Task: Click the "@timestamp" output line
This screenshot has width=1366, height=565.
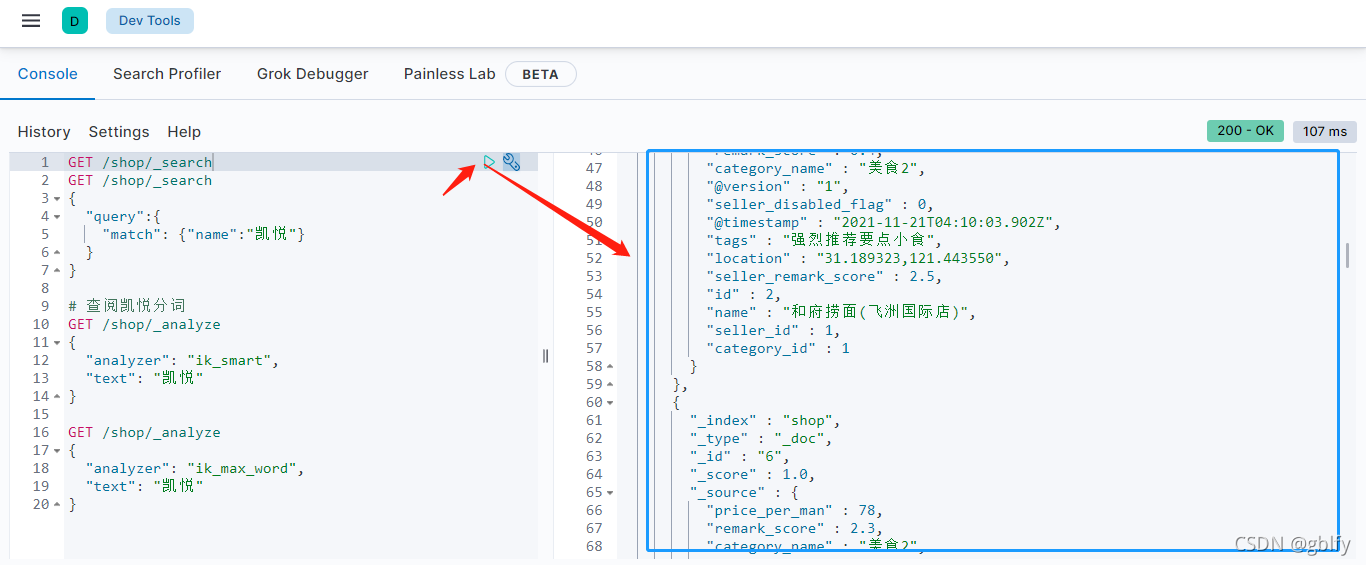Action: pyautogui.click(x=883, y=222)
